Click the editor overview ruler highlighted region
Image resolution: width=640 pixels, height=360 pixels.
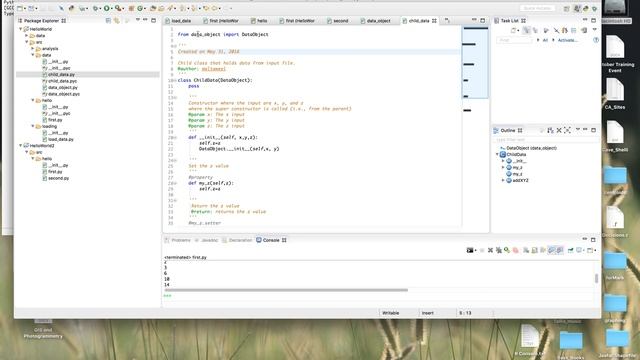475,62
